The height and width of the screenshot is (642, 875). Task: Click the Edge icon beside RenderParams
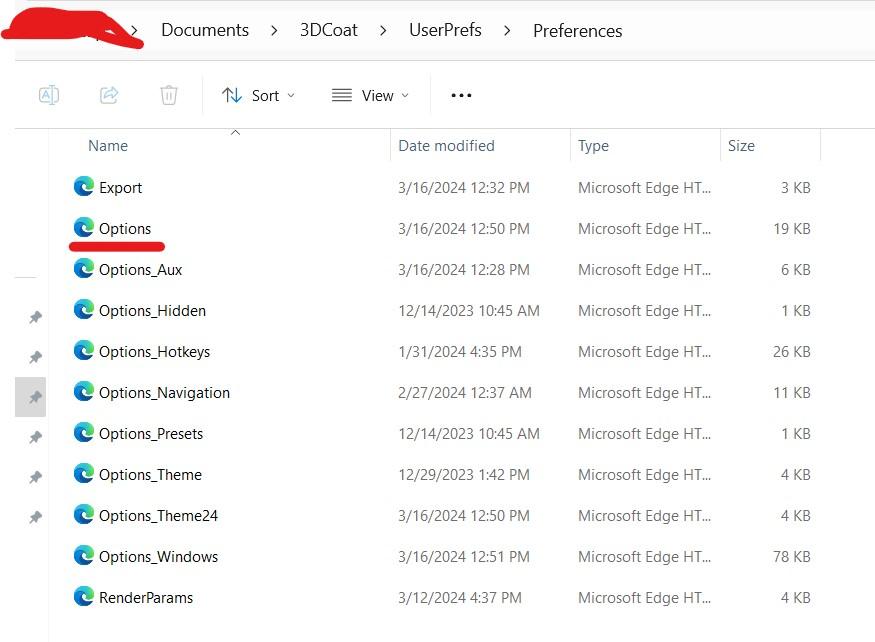point(84,597)
